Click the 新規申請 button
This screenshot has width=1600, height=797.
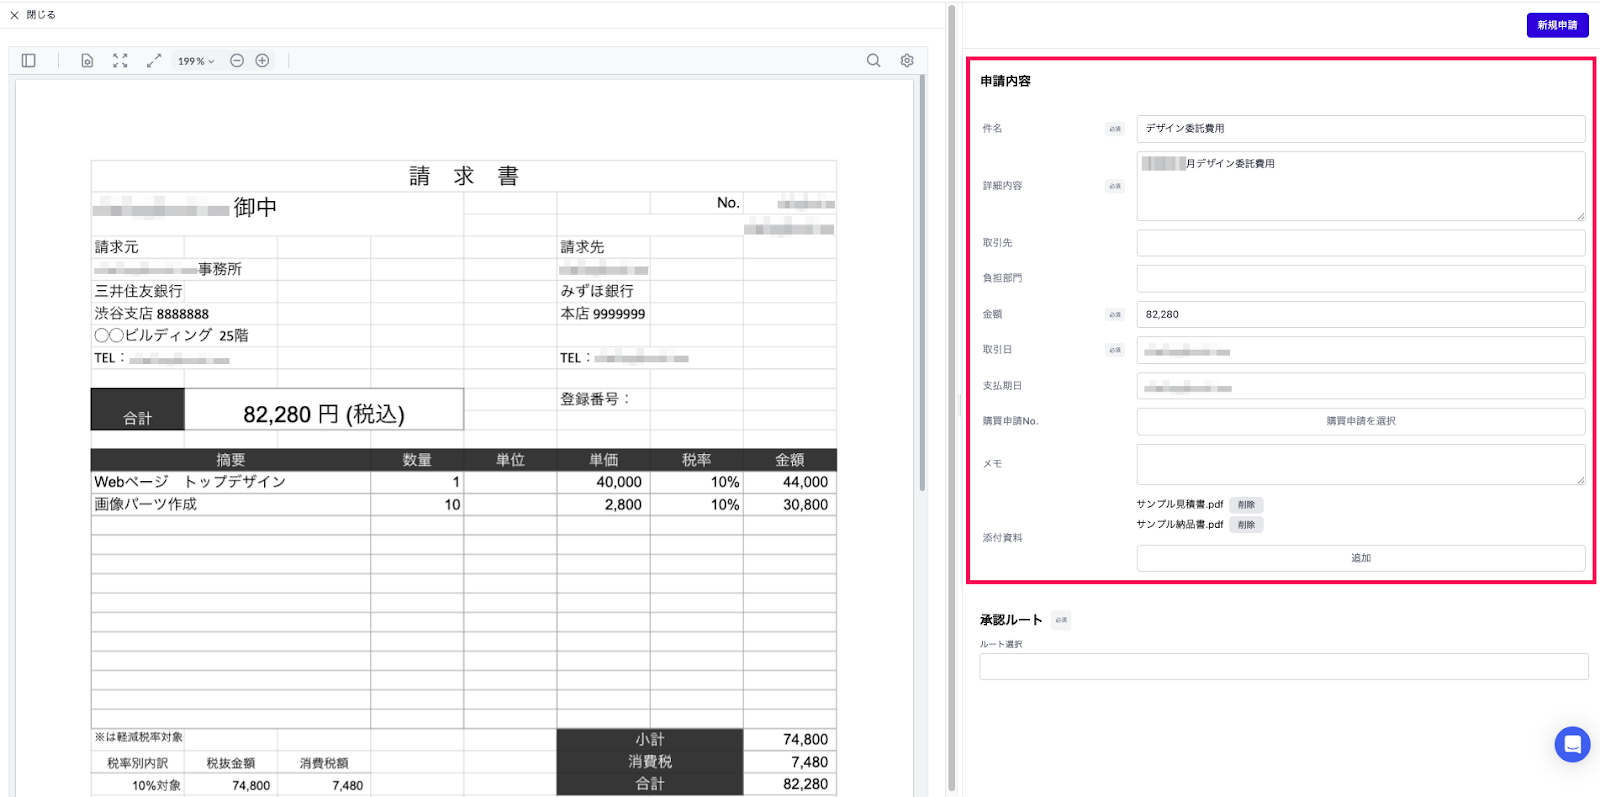(1557, 25)
